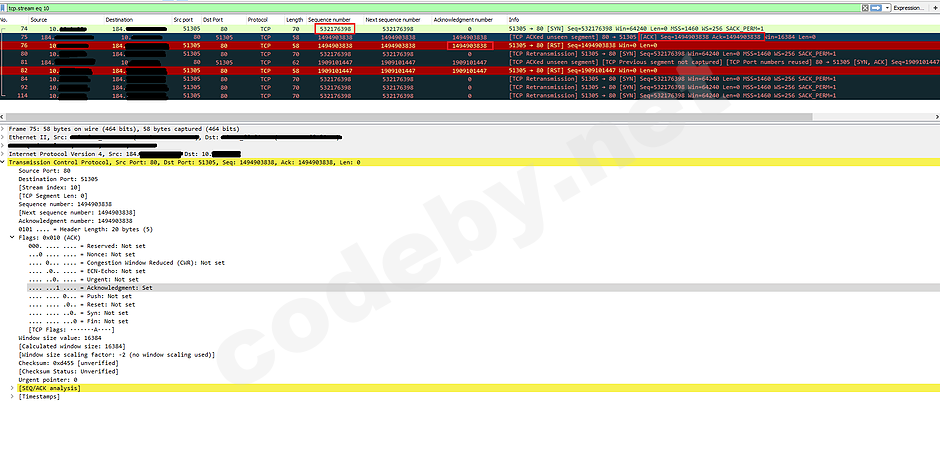Select packet 92 TCP Retransmission row

click(x=470, y=87)
